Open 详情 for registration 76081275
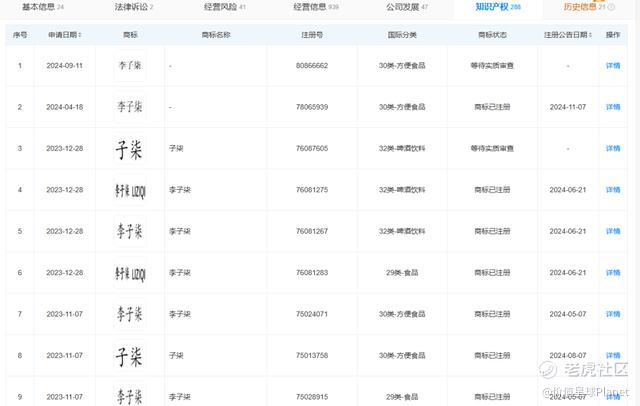Image resolution: width=640 pixels, height=406 pixels. [x=613, y=190]
